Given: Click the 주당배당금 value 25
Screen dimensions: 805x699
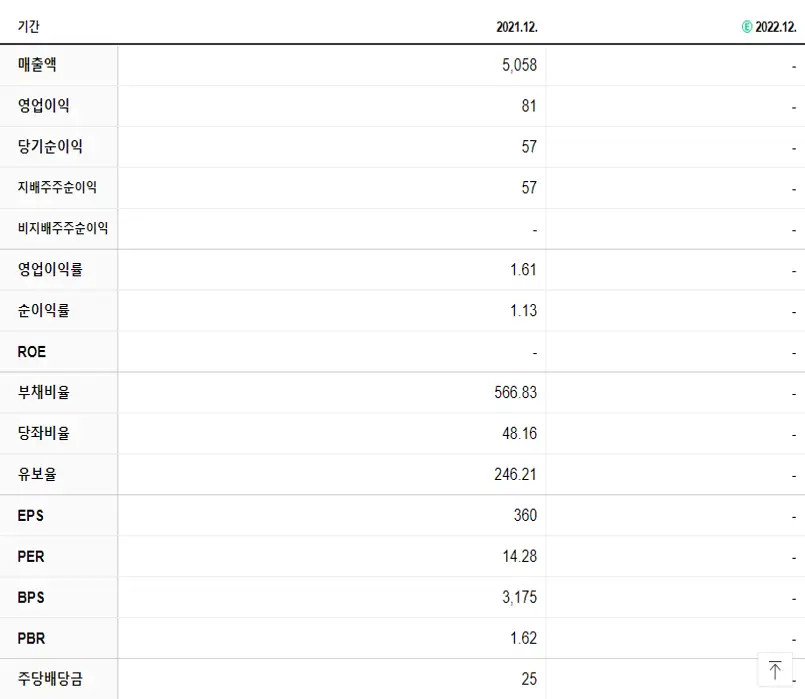Looking at the screenshot, I should coord(528,678).
